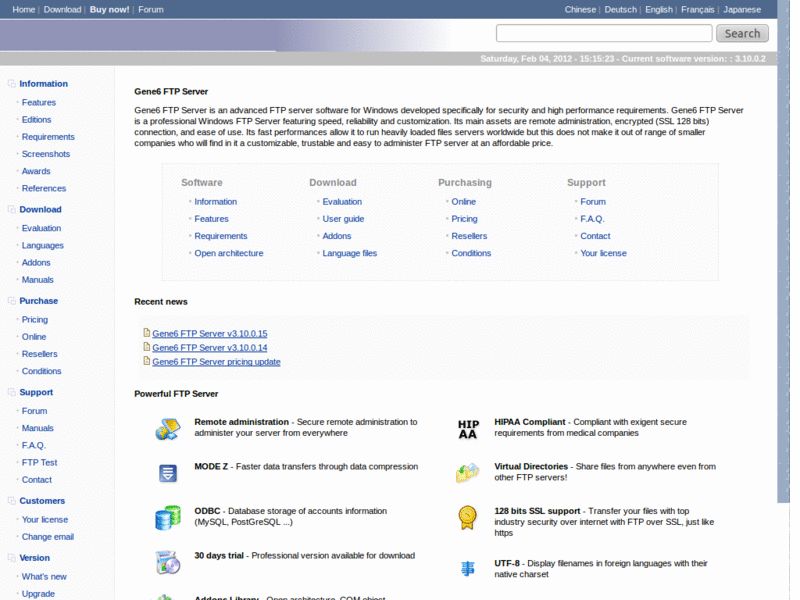
Task: Click User guide under Download column
Action: [343, 219]
